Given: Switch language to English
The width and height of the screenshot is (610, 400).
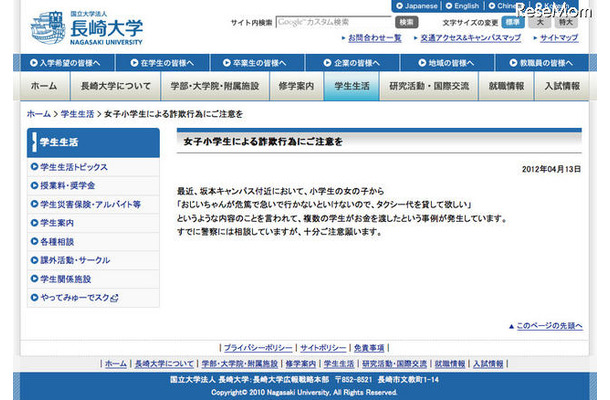Looking at the screenshot, I should pyautogui.click(x=462, y=6).
